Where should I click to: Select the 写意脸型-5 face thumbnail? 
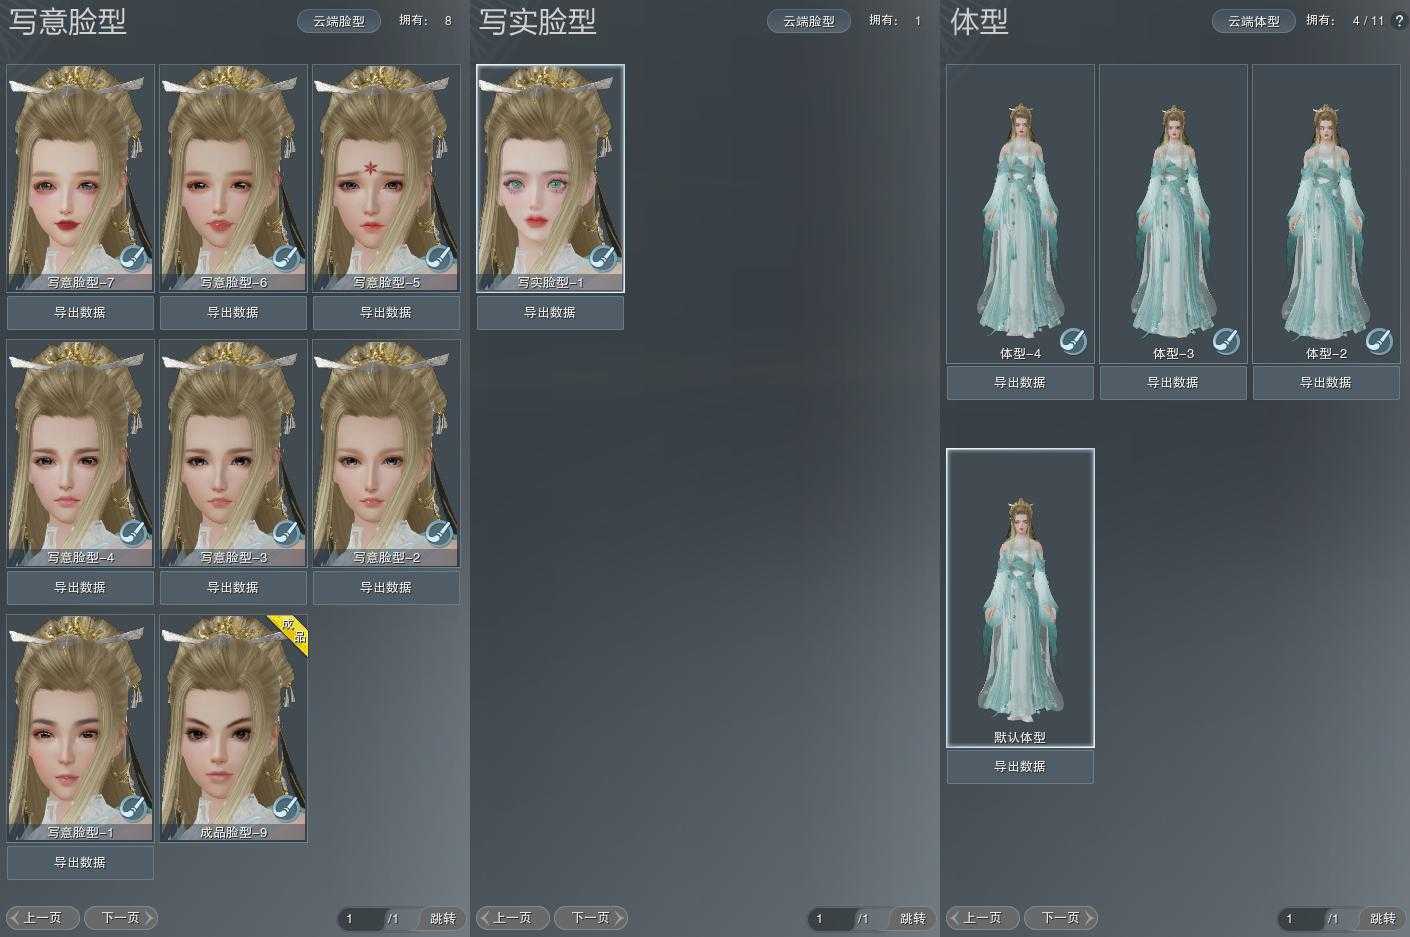point(387,179)
